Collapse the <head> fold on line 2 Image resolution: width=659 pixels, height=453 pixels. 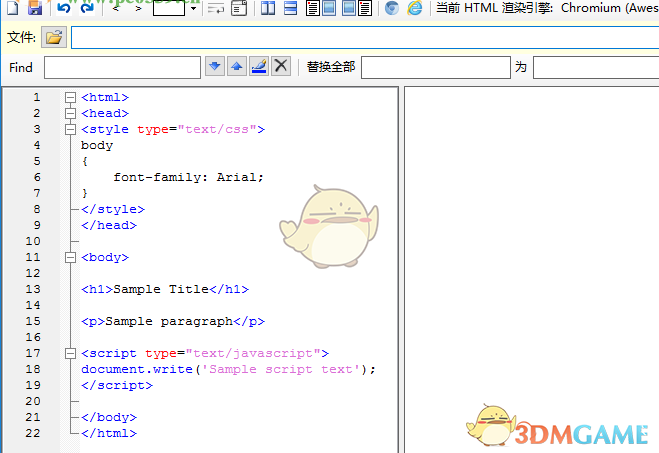tap(70, 113)
